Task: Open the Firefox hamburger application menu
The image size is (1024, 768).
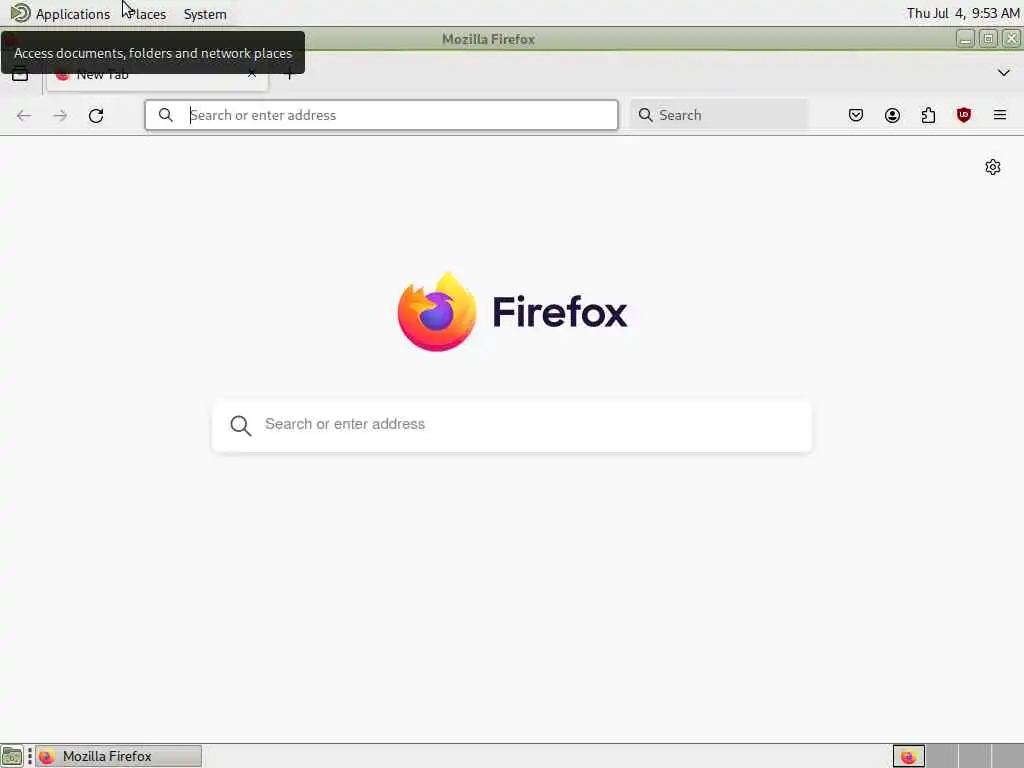Action: point(1000,116)
